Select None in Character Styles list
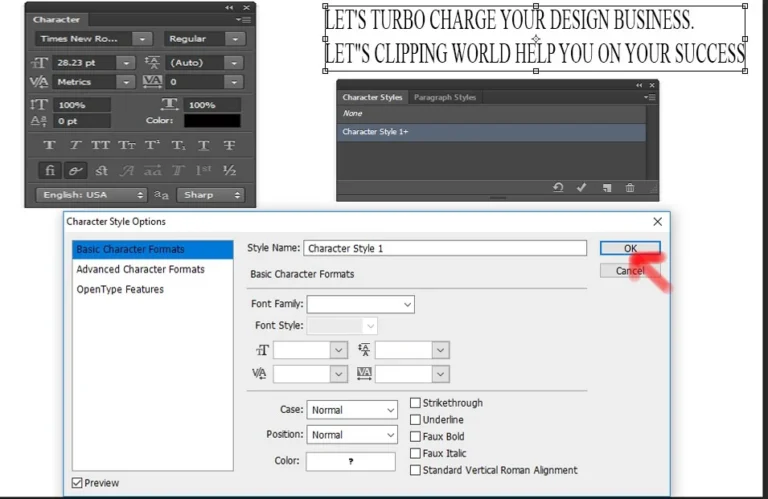The height and width of the screenshot is (499, 768). [x=491, y=114]
